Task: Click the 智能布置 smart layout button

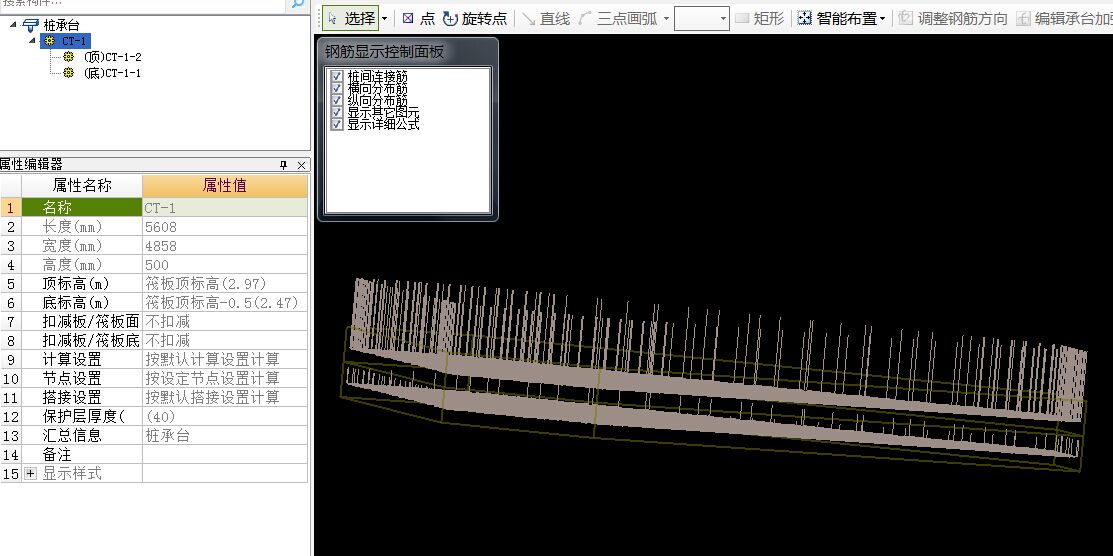Action: pos(836,18)
